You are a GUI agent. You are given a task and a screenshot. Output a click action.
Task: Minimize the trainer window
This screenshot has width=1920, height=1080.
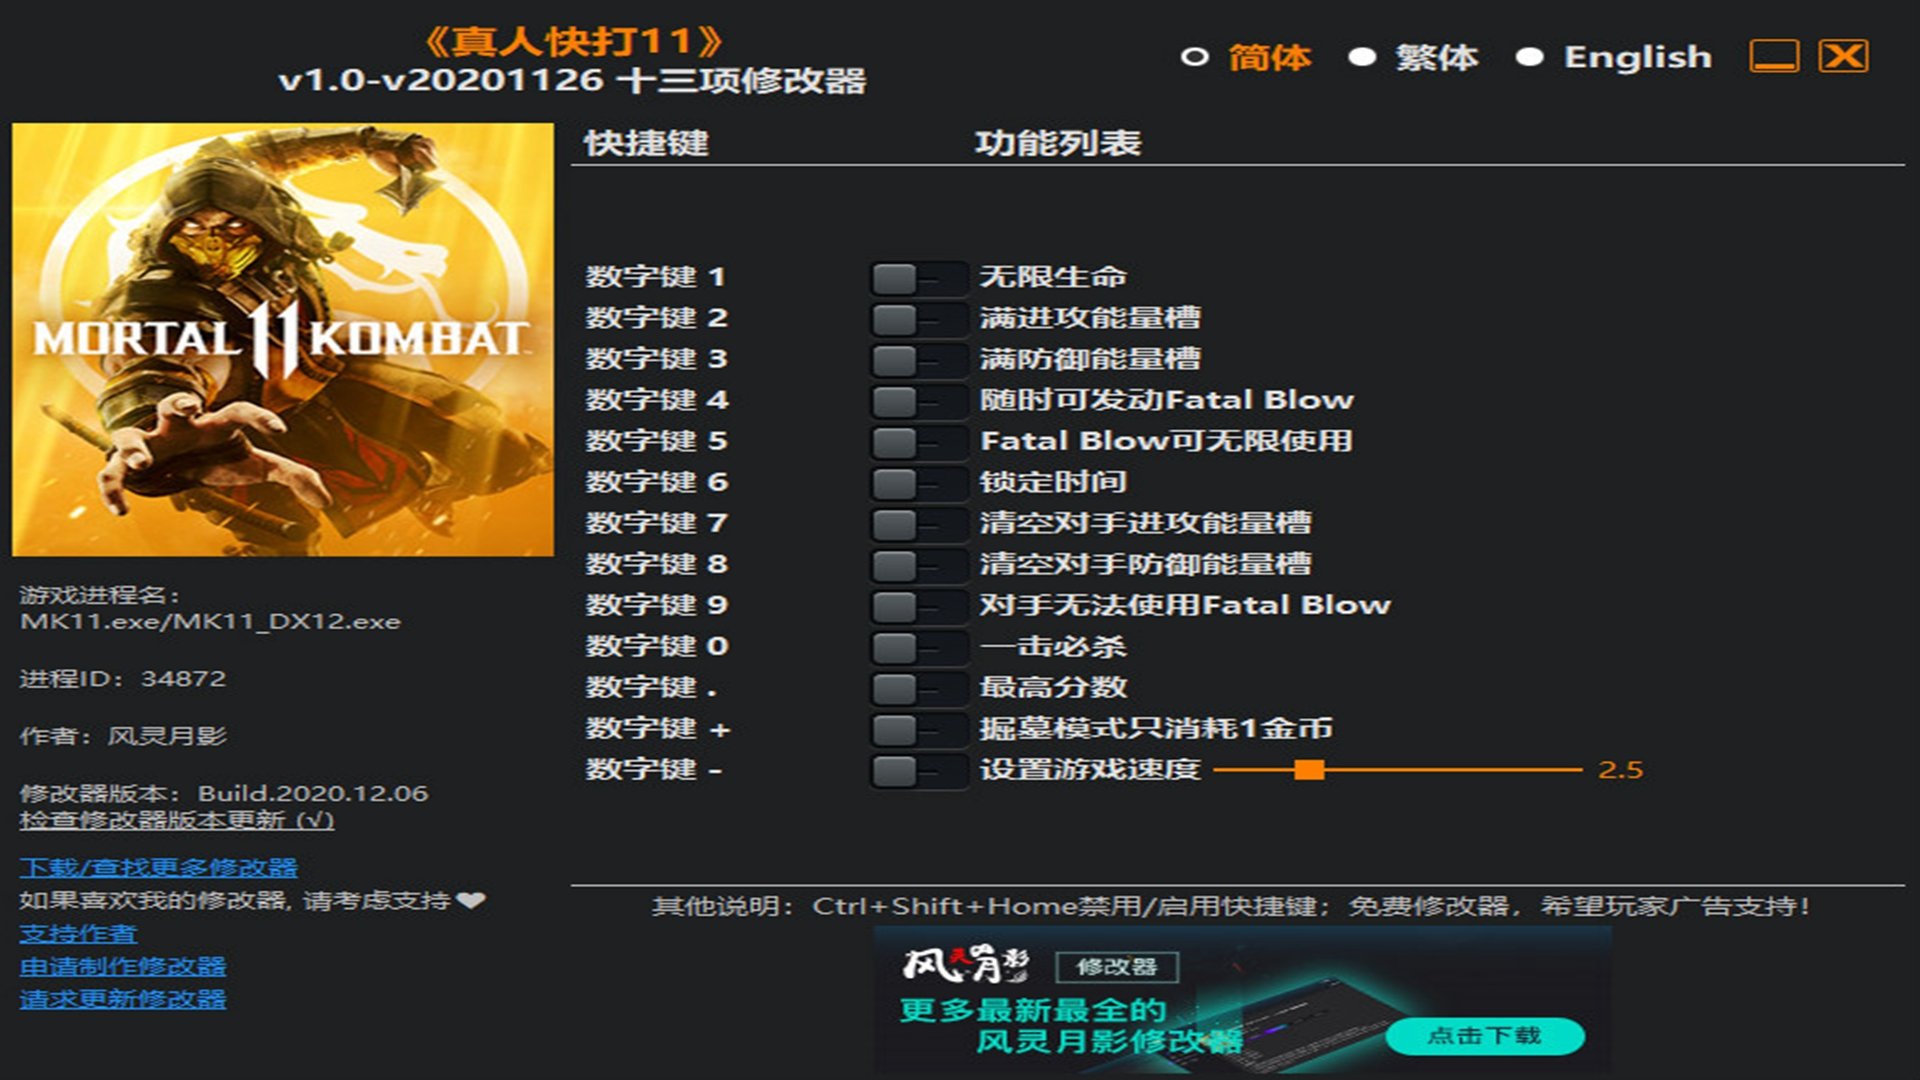[x=1773, y=56]
